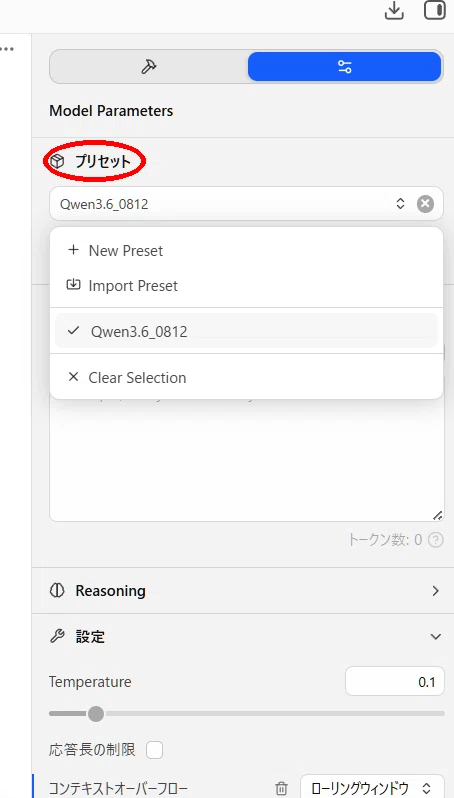Viewport: 454px width, 798px height.
Task: Click the プリセット cube icon
Action: (57, 162)
